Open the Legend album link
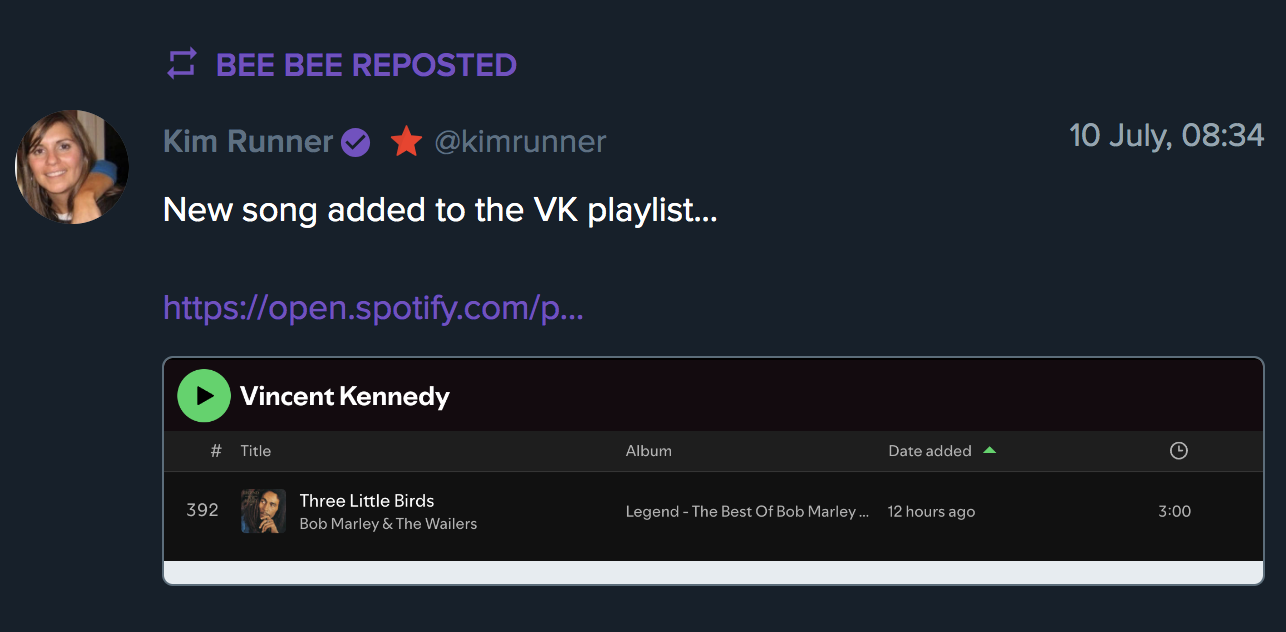Screen dimensions: 1286x632 [x=747, y=512]
